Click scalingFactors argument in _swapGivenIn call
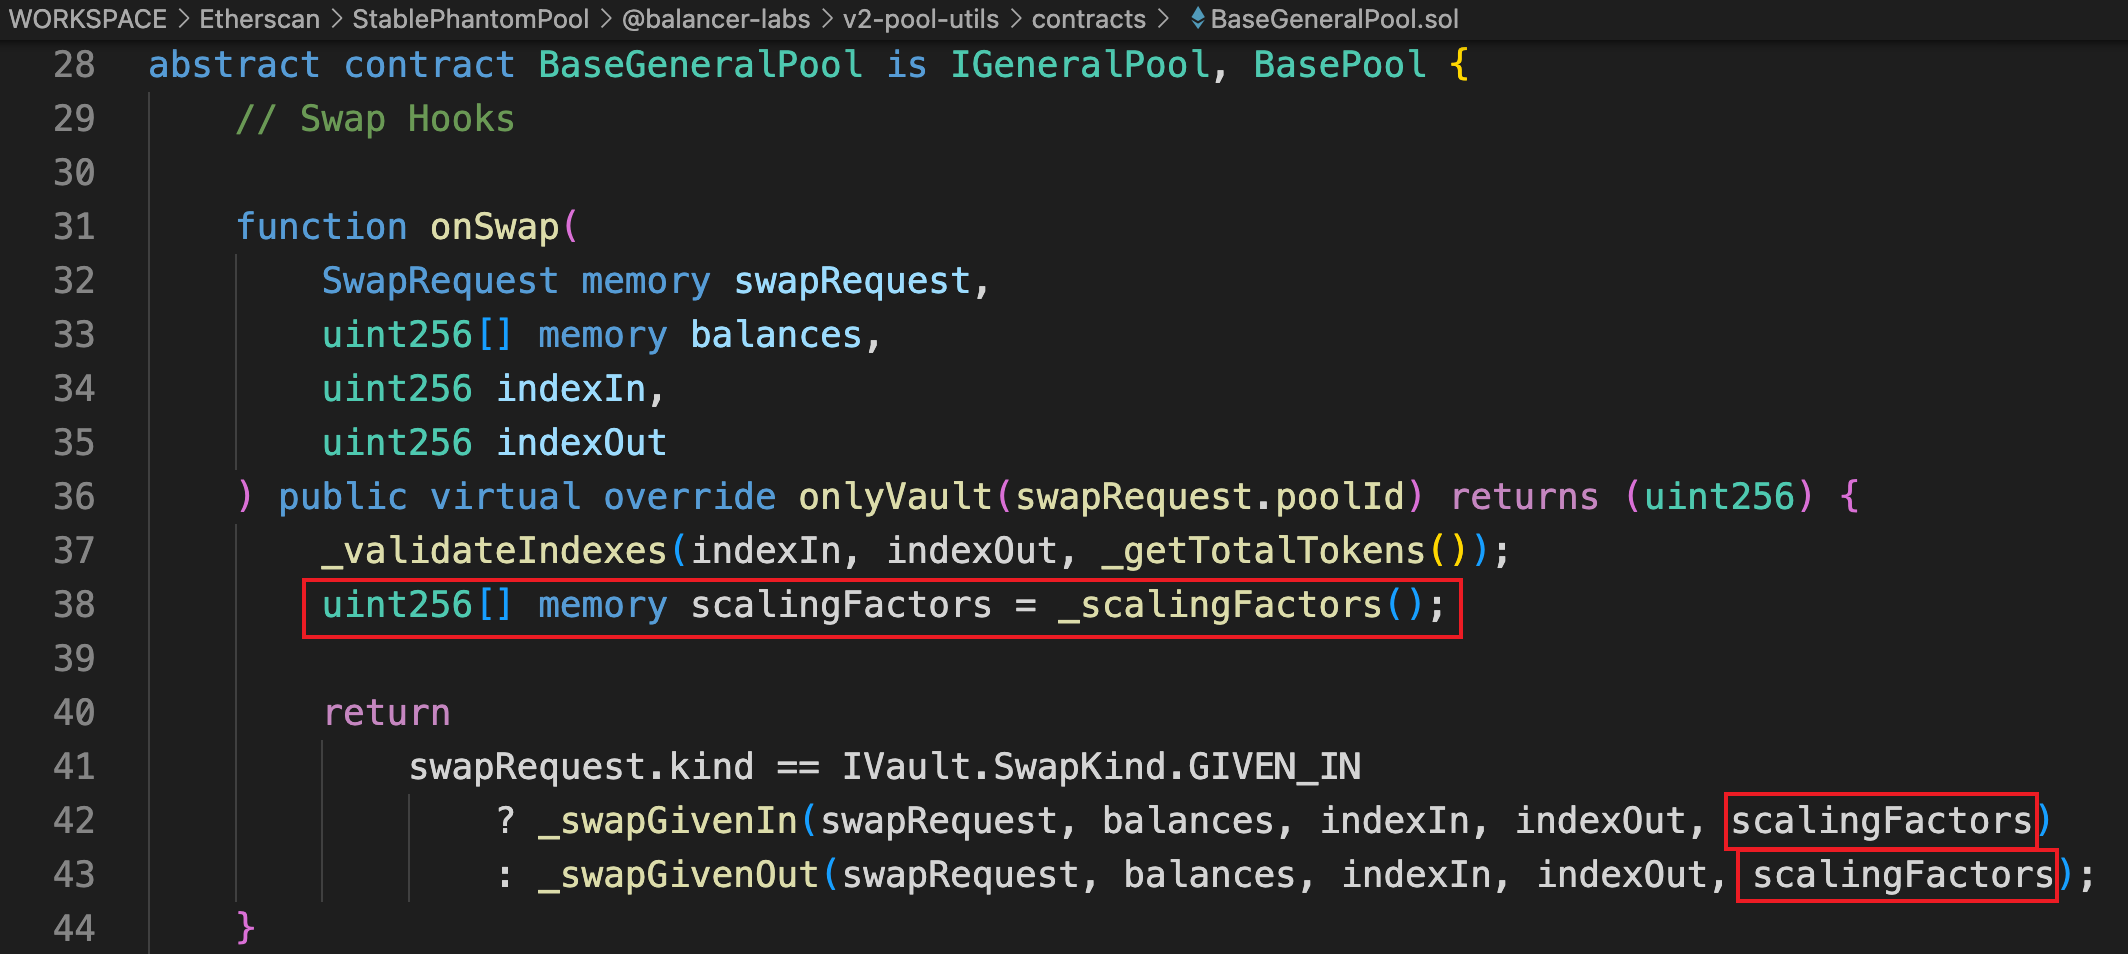This screenshot has width=2128, height=954. pyautogui.click(x=1881, y=821)
